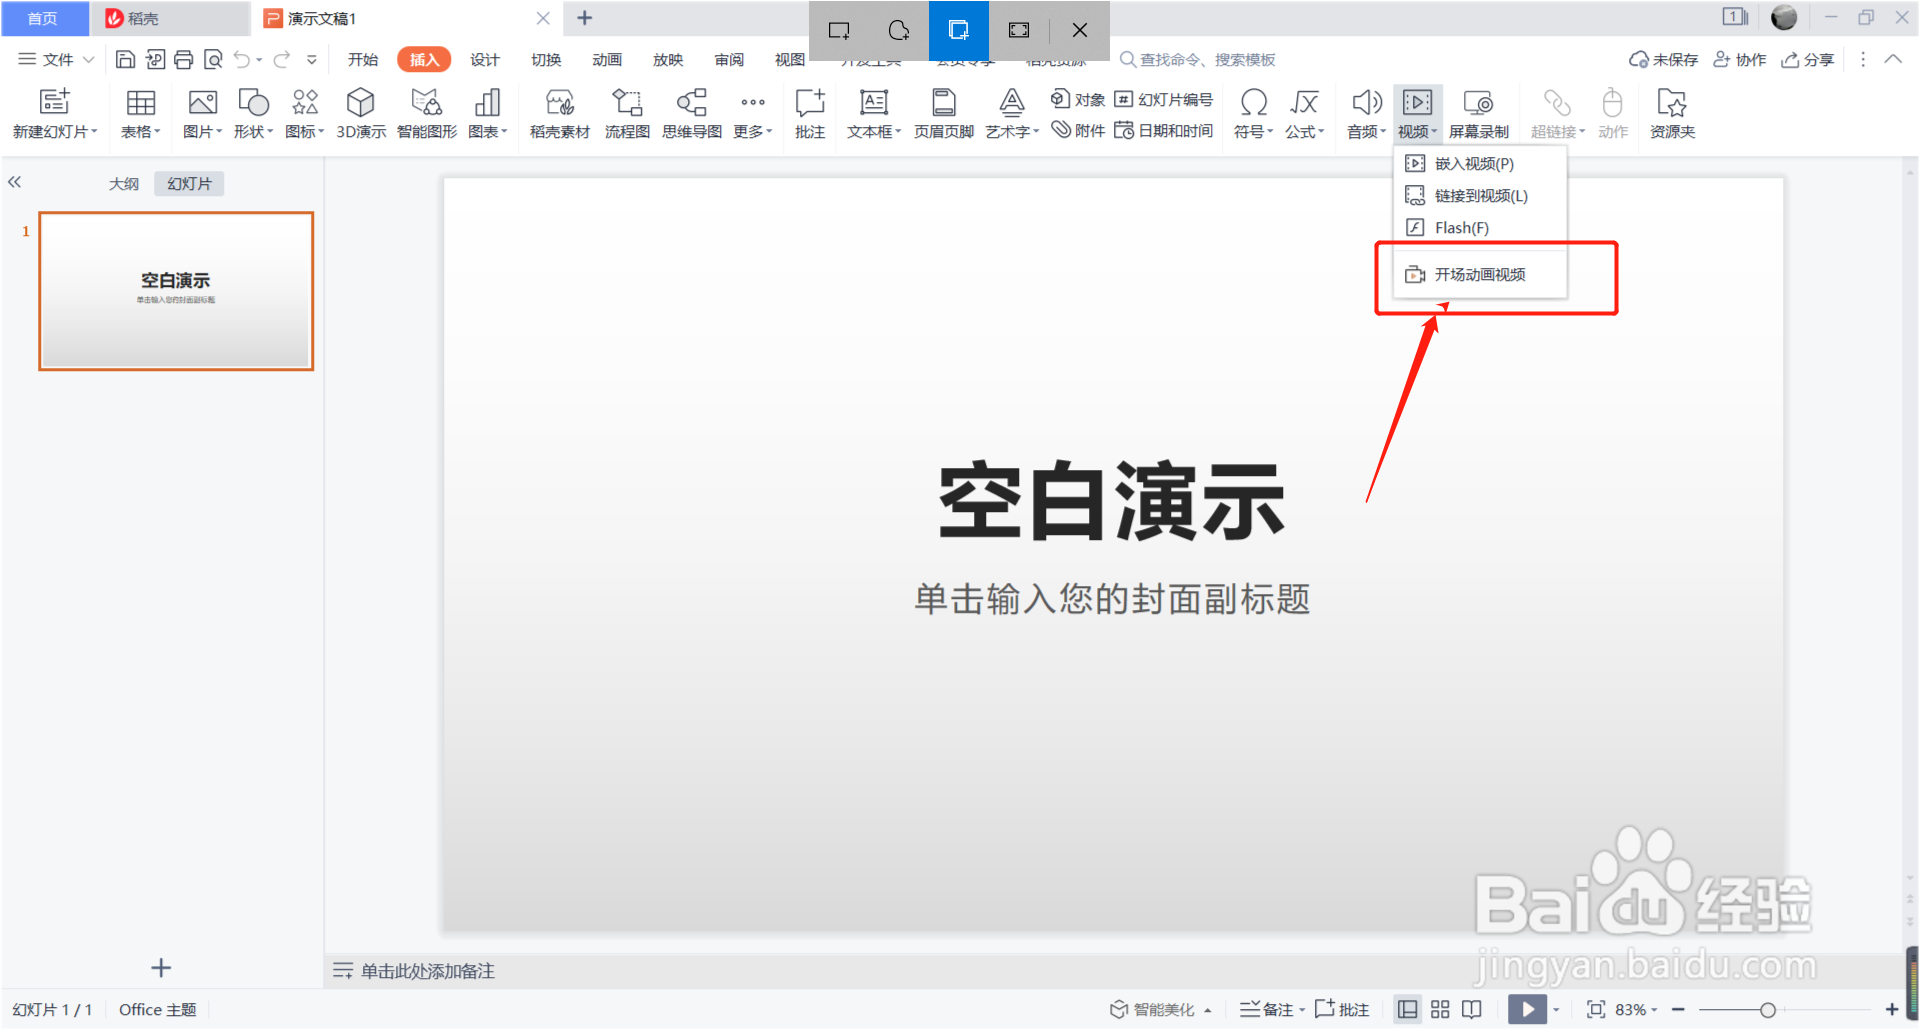Open the Icons (图标) library
The height and width of the screenshot is (1030, 1920).
click(x=305, y=102)
